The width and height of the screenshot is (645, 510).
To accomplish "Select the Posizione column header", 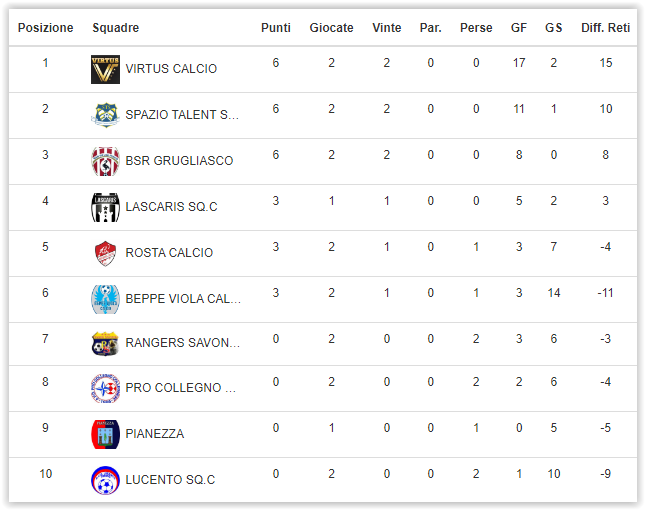I will point(45,28).
